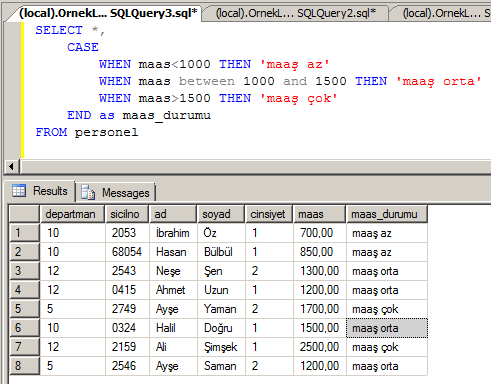Click the soyad cell Saman

[221, 366]
